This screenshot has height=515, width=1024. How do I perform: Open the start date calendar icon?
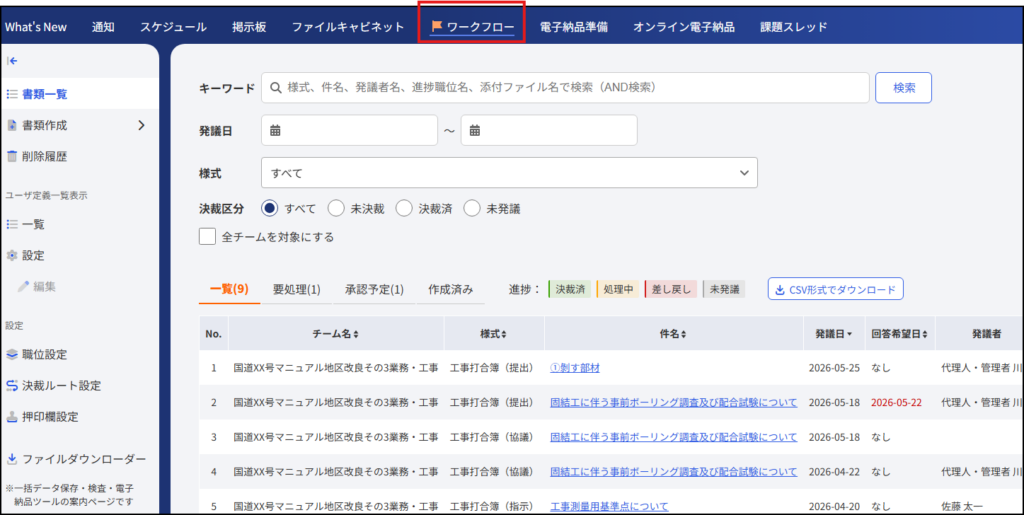click(276, 131)
